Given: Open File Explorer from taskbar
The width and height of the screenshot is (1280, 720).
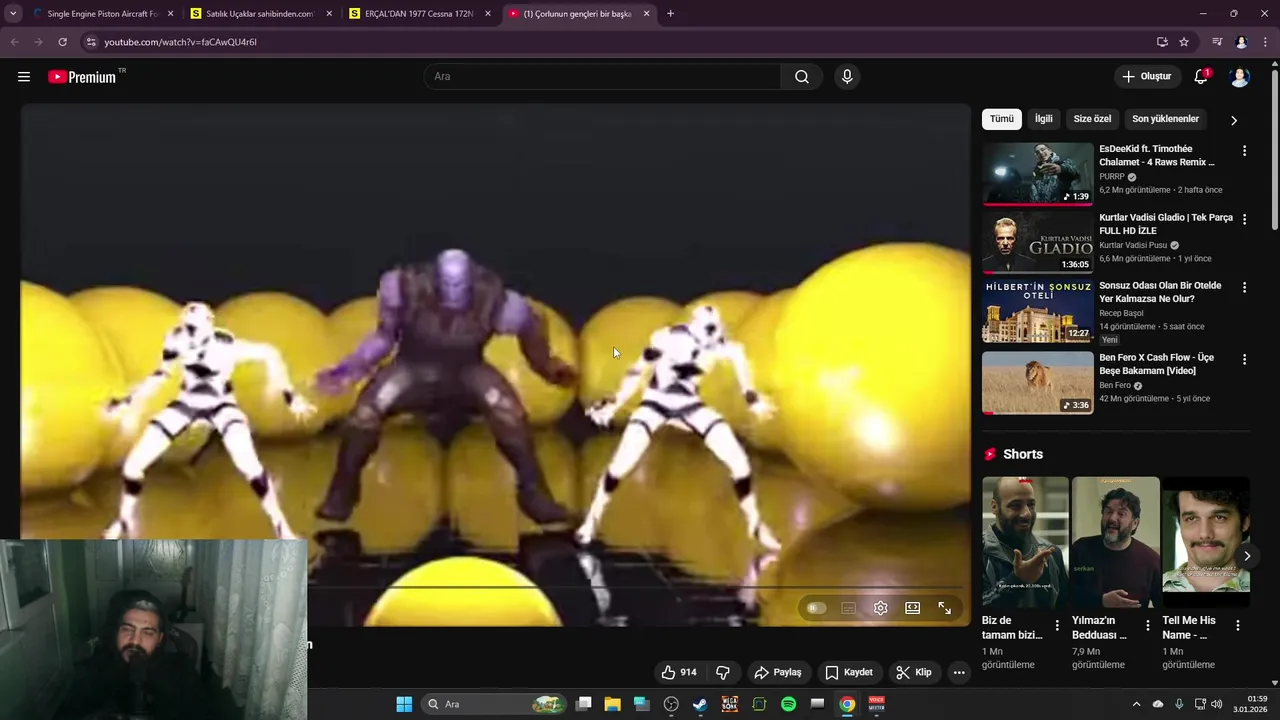Looking at the screenshot, I should (612, 704).
